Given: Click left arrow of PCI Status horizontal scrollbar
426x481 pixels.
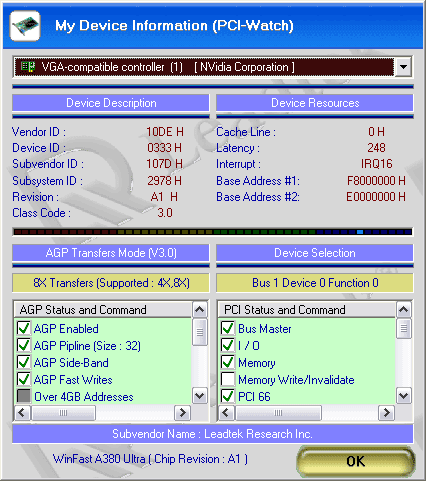Looking at the screenshot, I should (x=226, y=413).
